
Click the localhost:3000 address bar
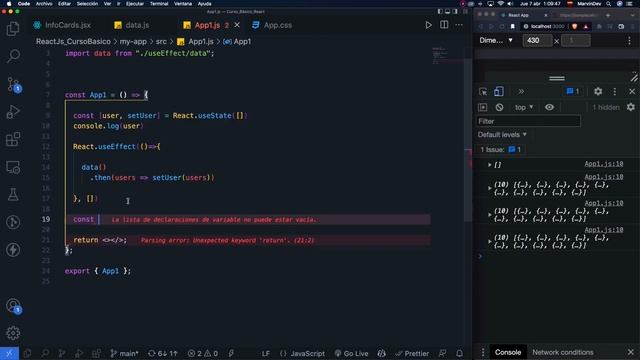click(548, 27)
